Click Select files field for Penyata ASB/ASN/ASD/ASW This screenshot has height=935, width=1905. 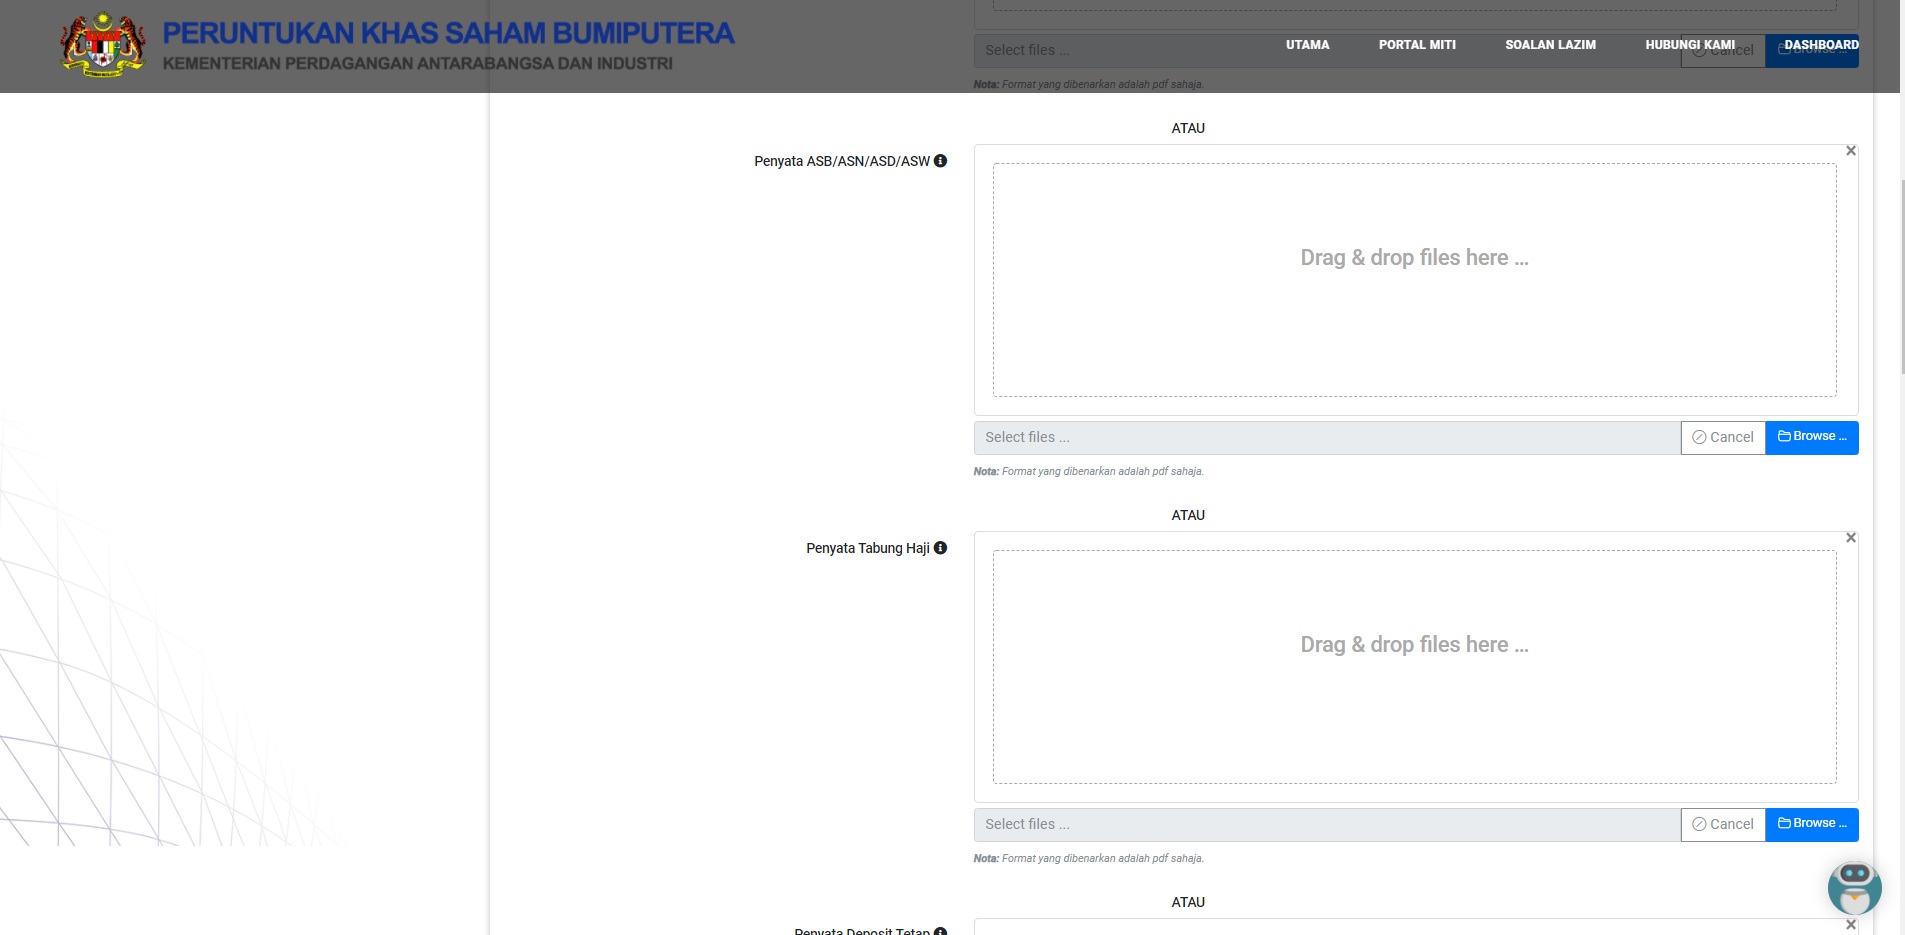(x=1326, y=437)
